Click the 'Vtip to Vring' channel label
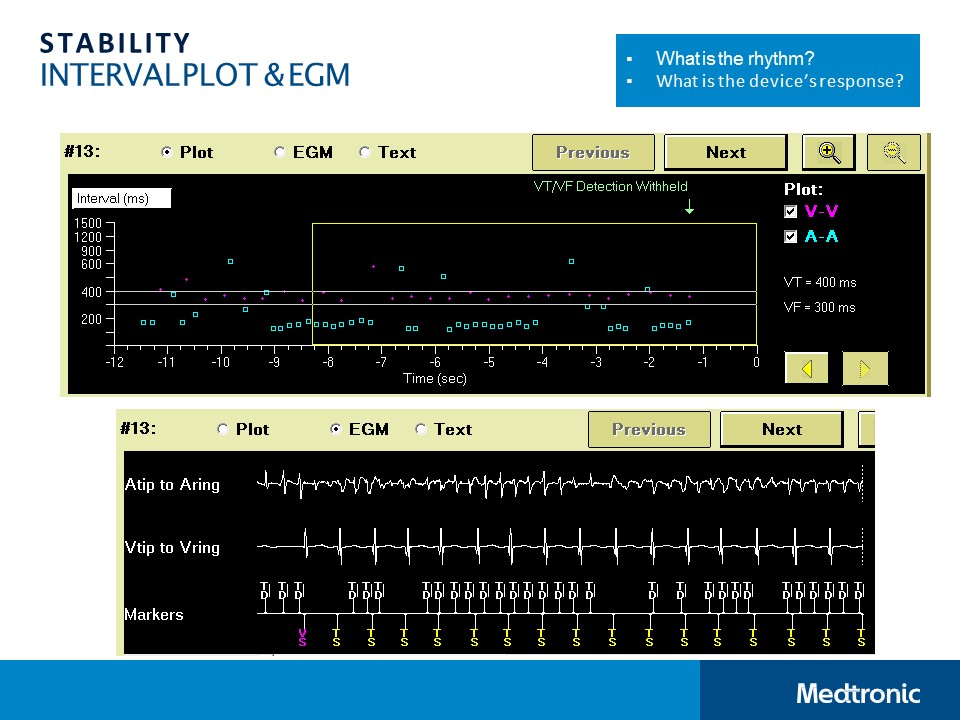 point(172,547)
